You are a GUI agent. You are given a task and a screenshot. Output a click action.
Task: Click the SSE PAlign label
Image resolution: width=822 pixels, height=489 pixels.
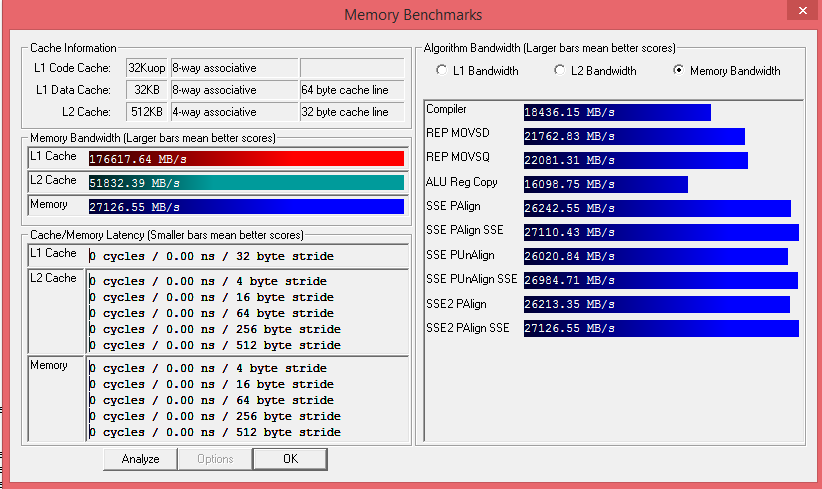[x=453, y=206]
